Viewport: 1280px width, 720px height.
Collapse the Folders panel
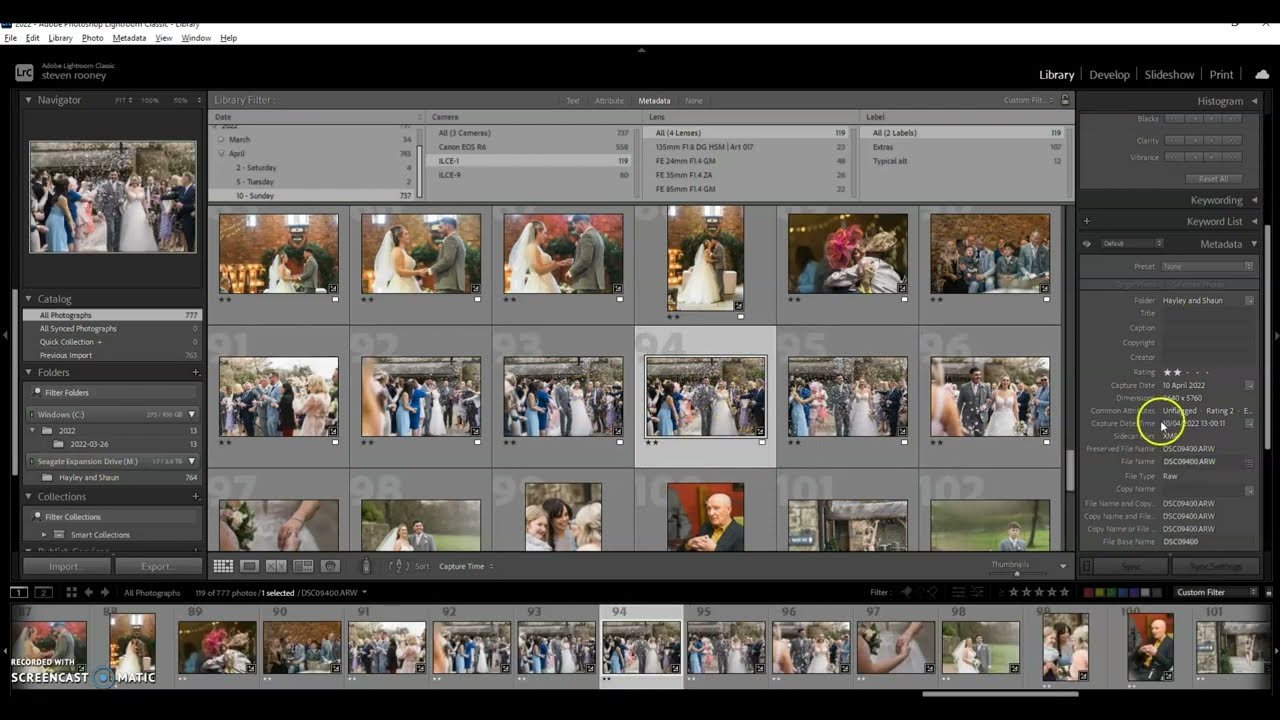tap(28, 372)
